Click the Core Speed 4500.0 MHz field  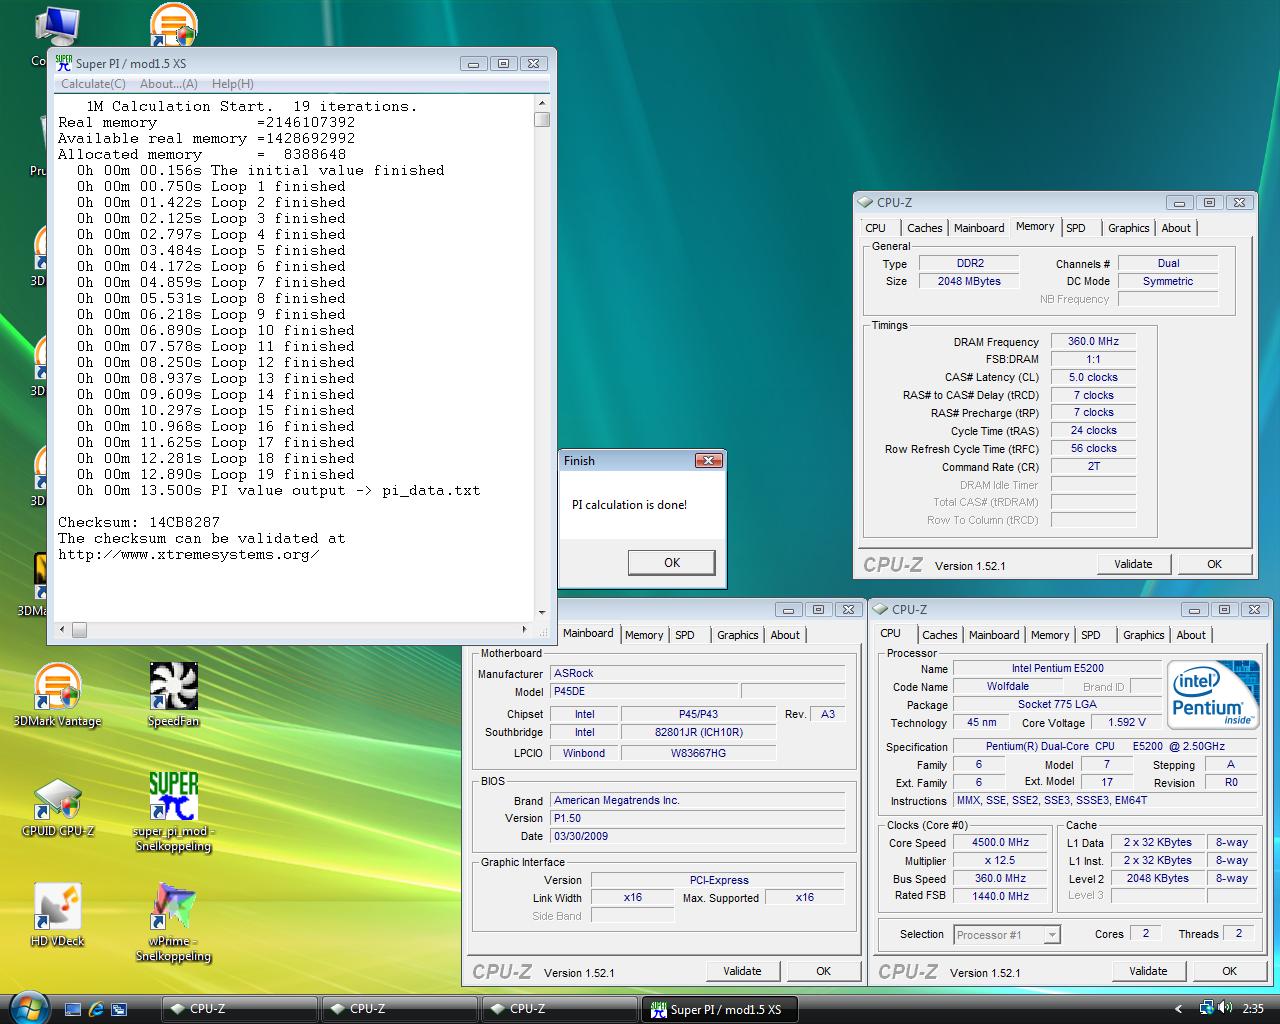1000,842
